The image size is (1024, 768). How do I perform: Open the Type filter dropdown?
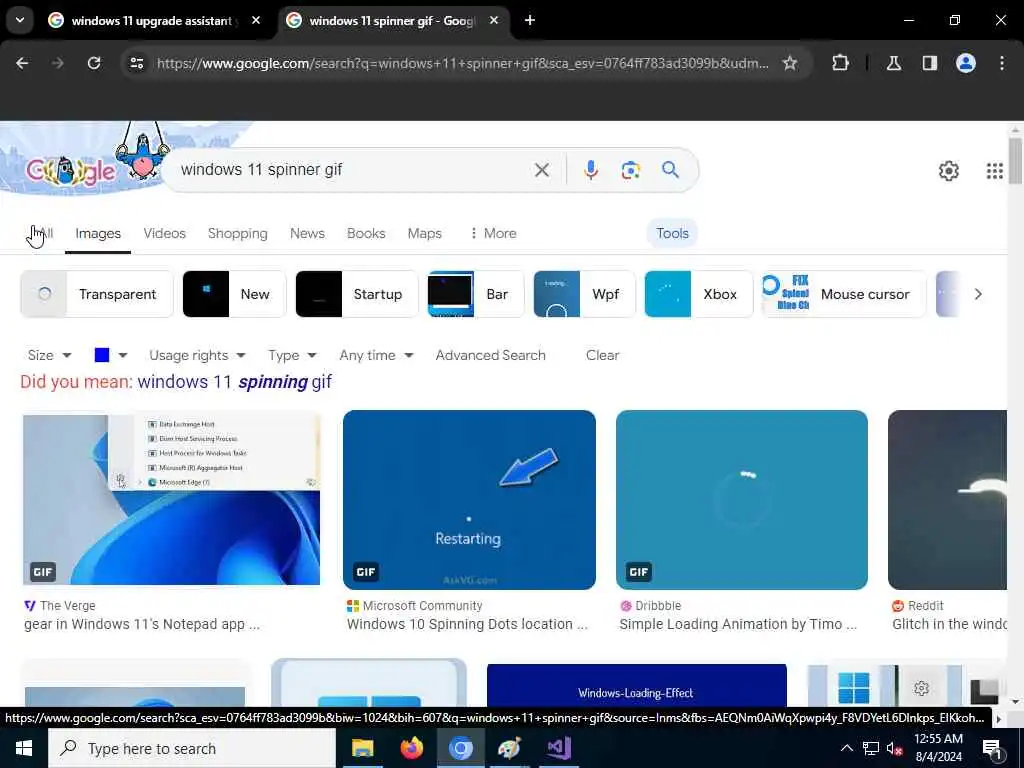click(x=292, y=355)
